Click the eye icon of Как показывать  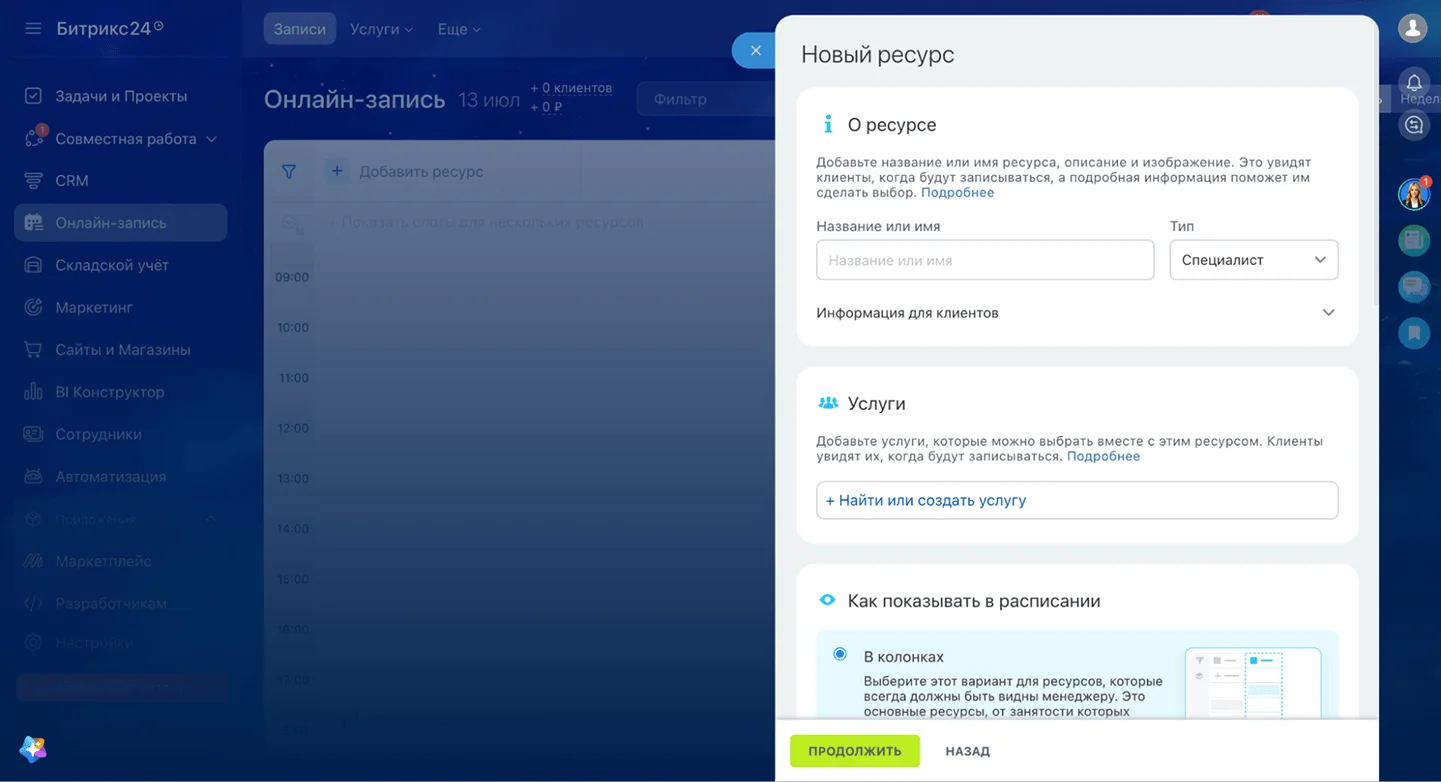[827, 601]
